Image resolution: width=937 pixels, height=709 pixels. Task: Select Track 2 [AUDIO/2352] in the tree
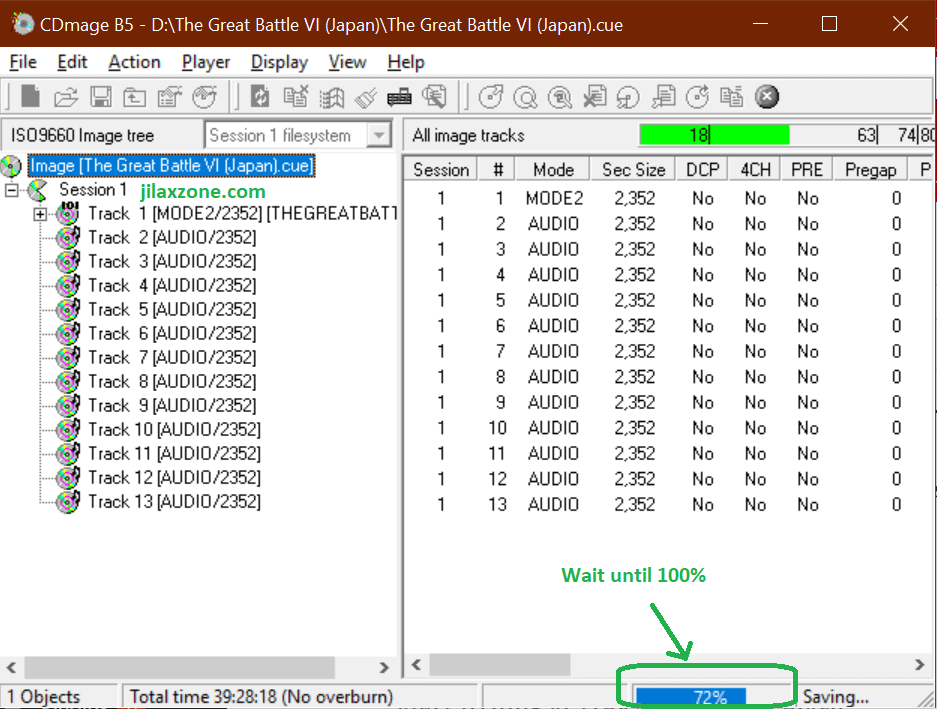tap(172, 237)
